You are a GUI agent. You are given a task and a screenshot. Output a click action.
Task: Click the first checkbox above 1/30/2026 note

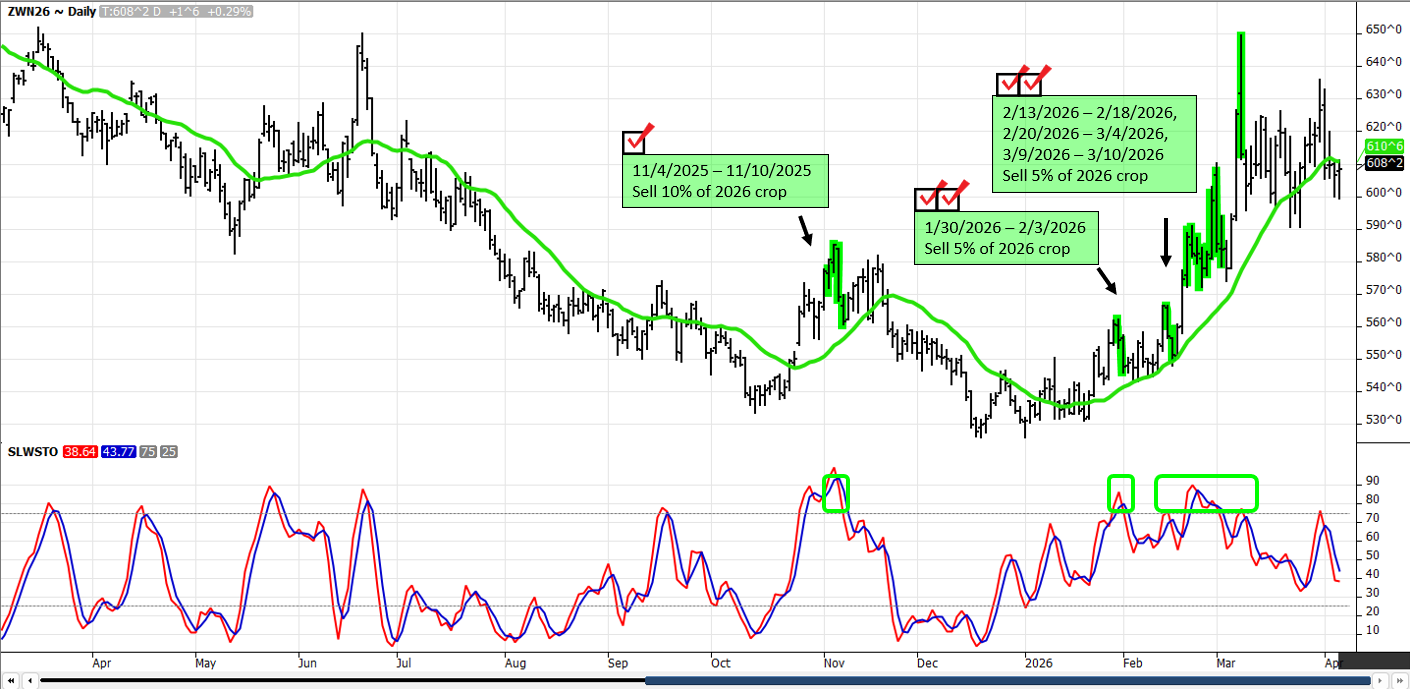[927, 198]
